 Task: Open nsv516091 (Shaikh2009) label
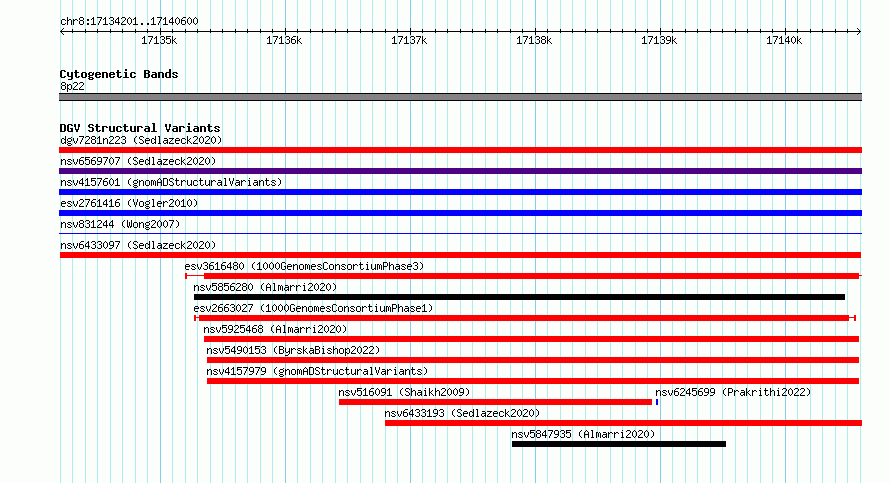point(404,392)
